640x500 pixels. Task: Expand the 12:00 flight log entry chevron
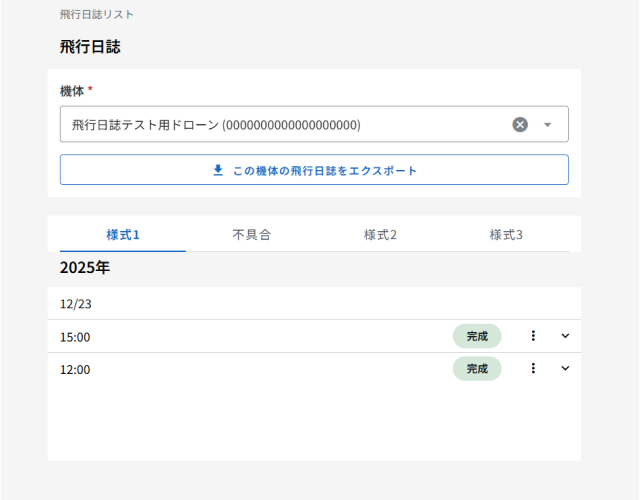click(565, 368)
